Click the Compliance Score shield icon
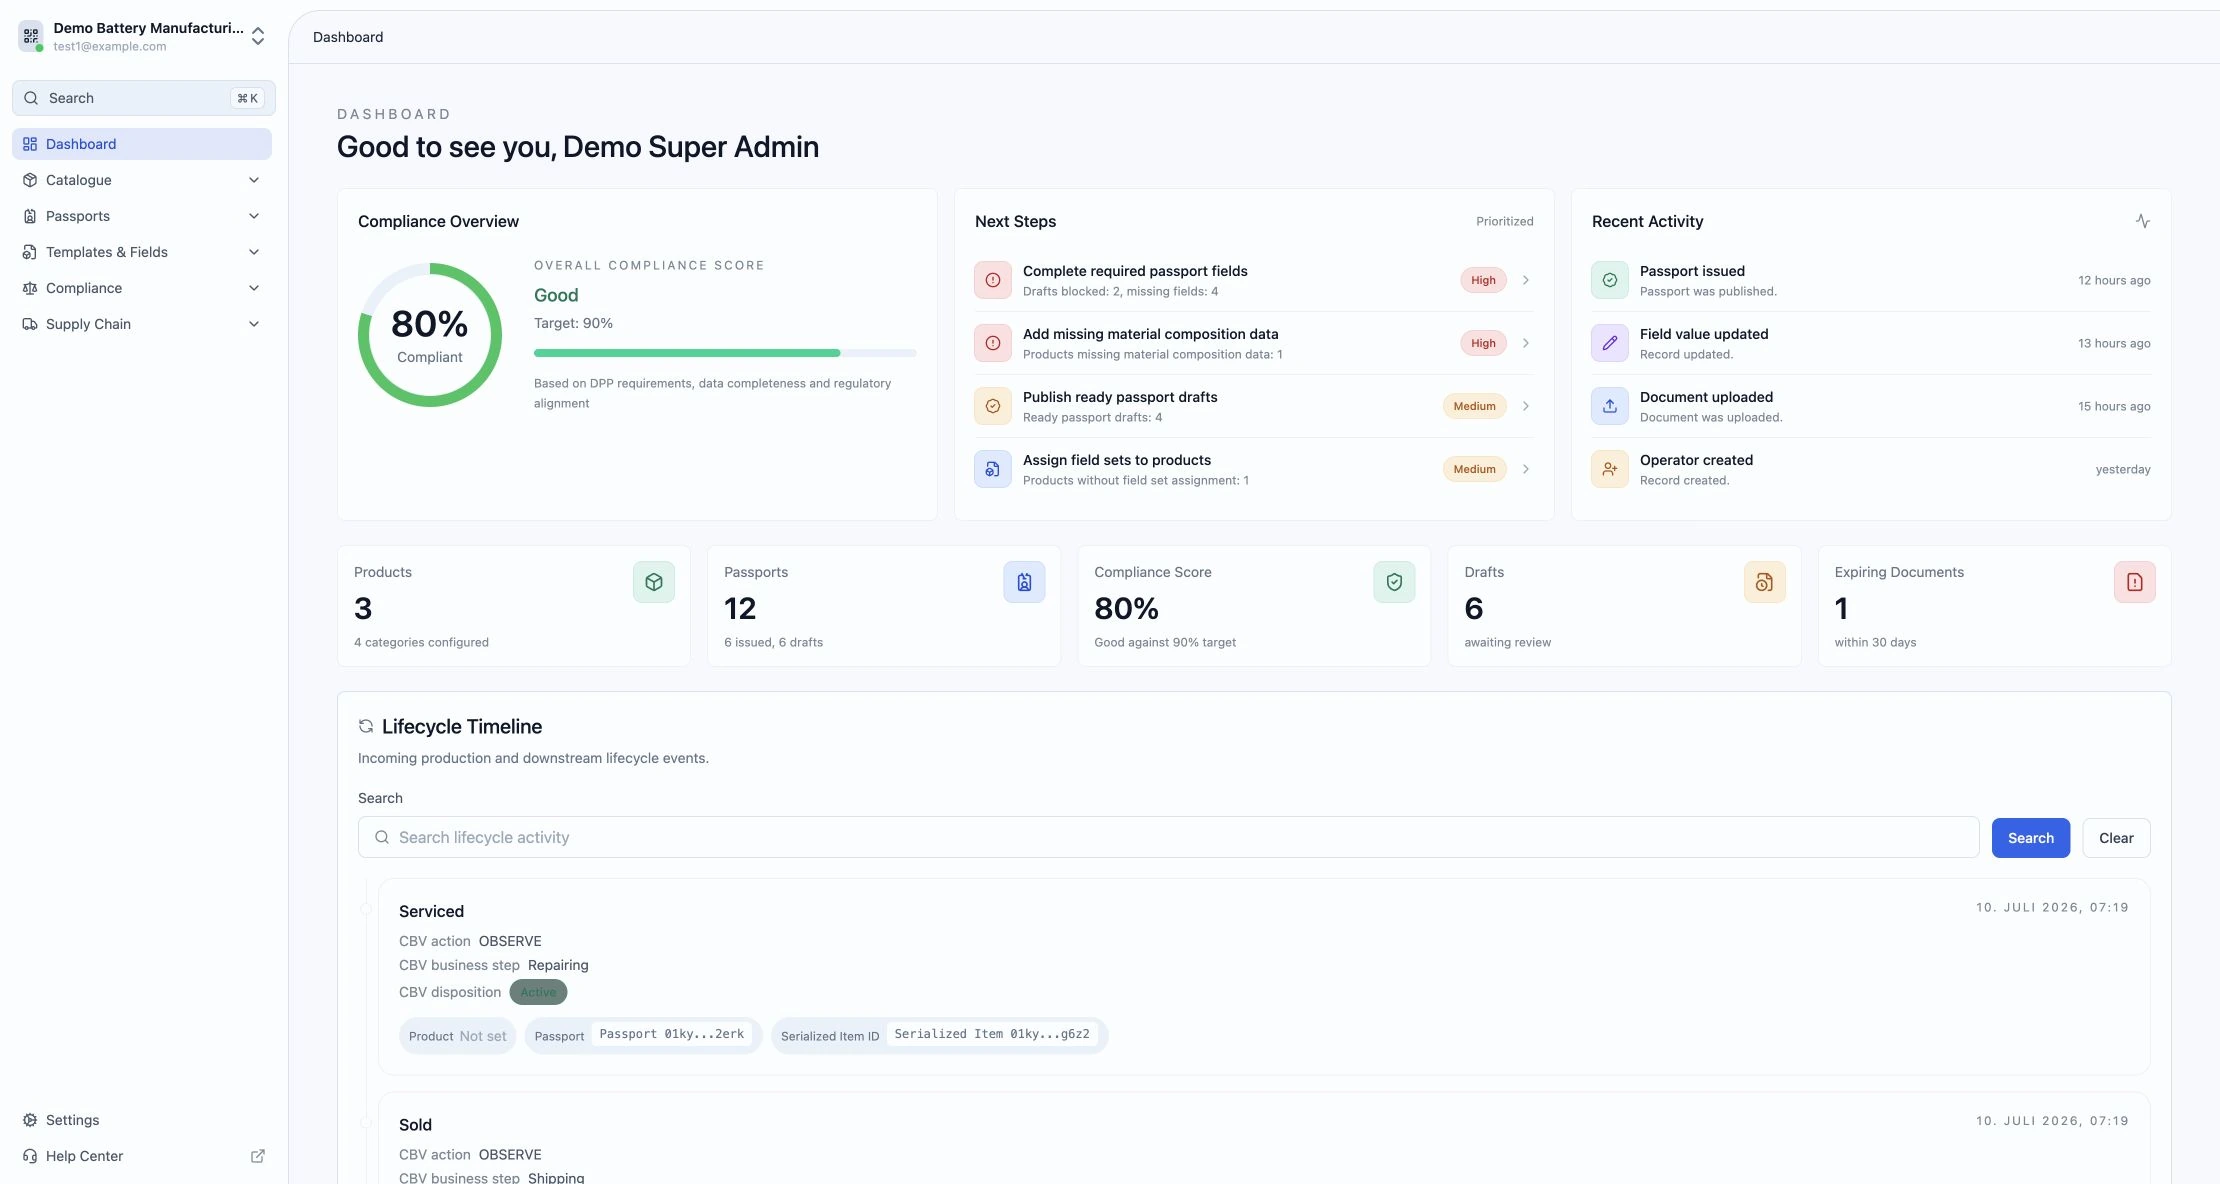The width and height of the screenshot is (2220, 1184). 1394,582
